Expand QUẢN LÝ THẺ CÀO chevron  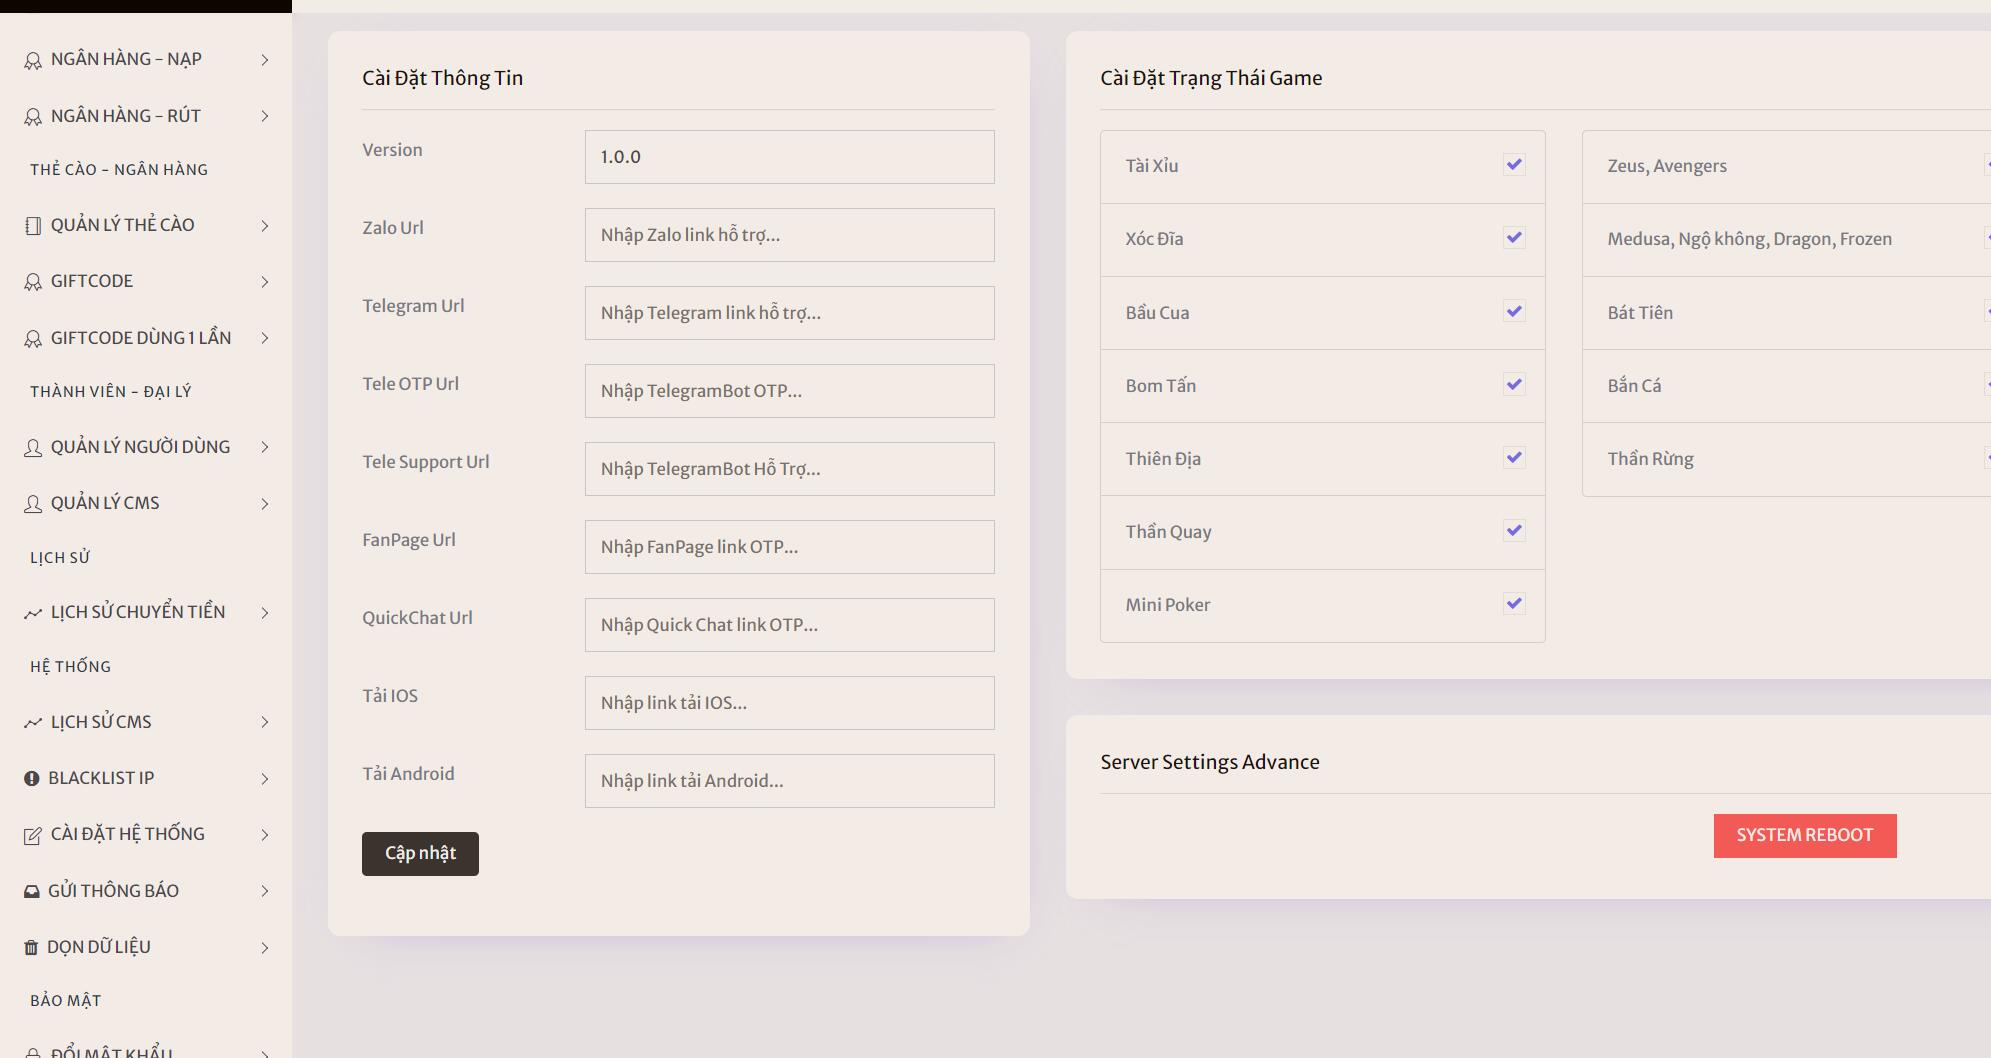point(265,226)
